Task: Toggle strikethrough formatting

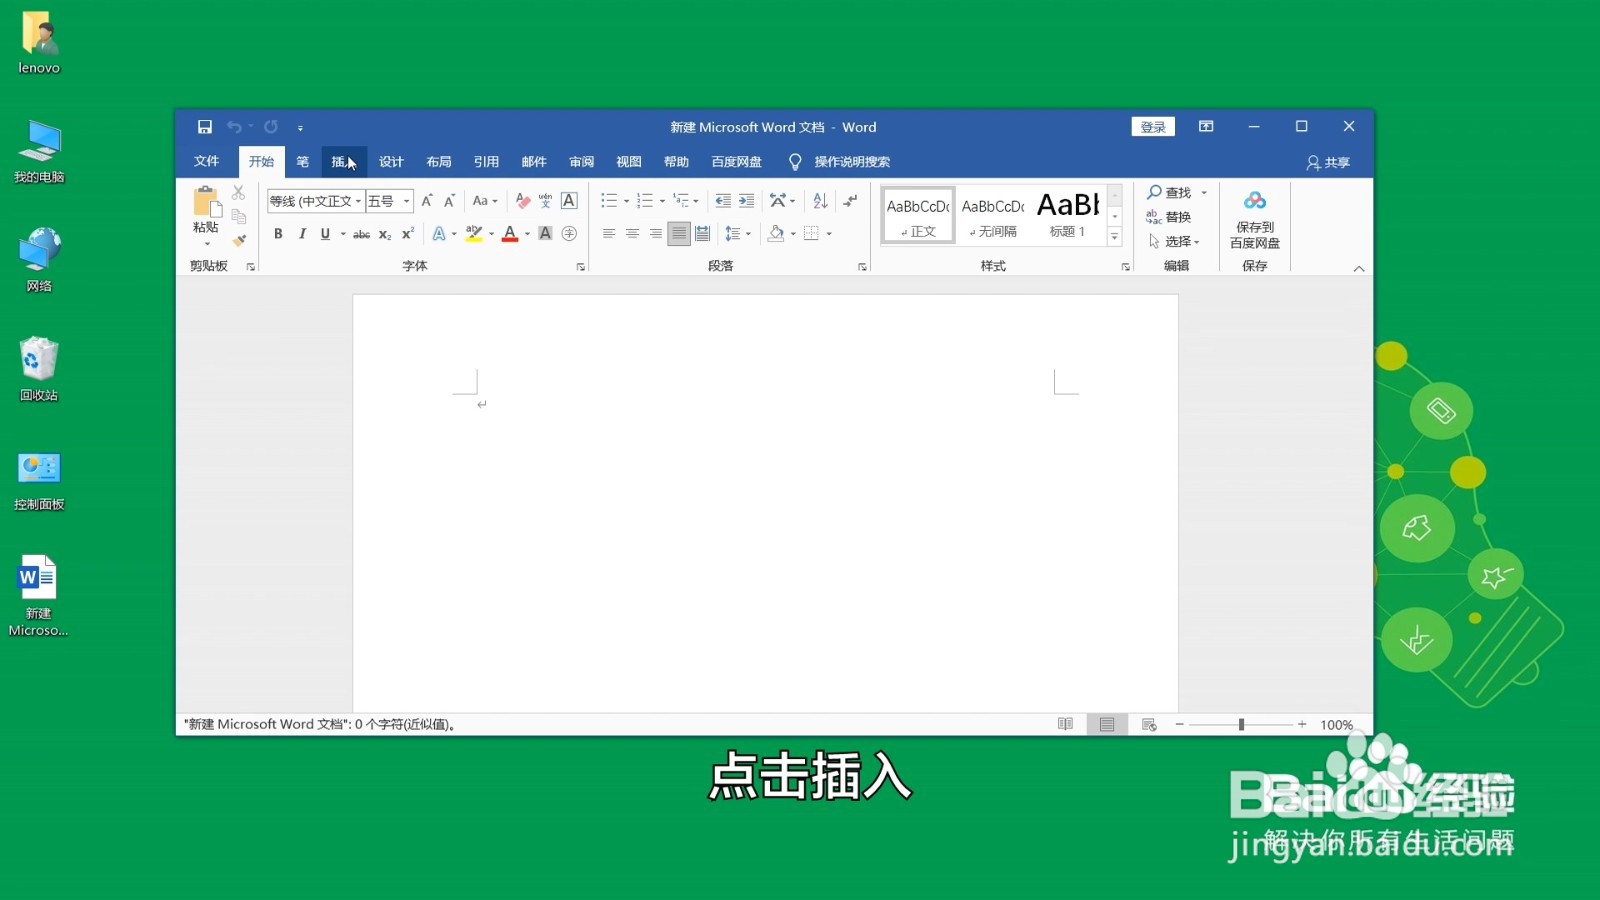Action: tap(361, 234)
